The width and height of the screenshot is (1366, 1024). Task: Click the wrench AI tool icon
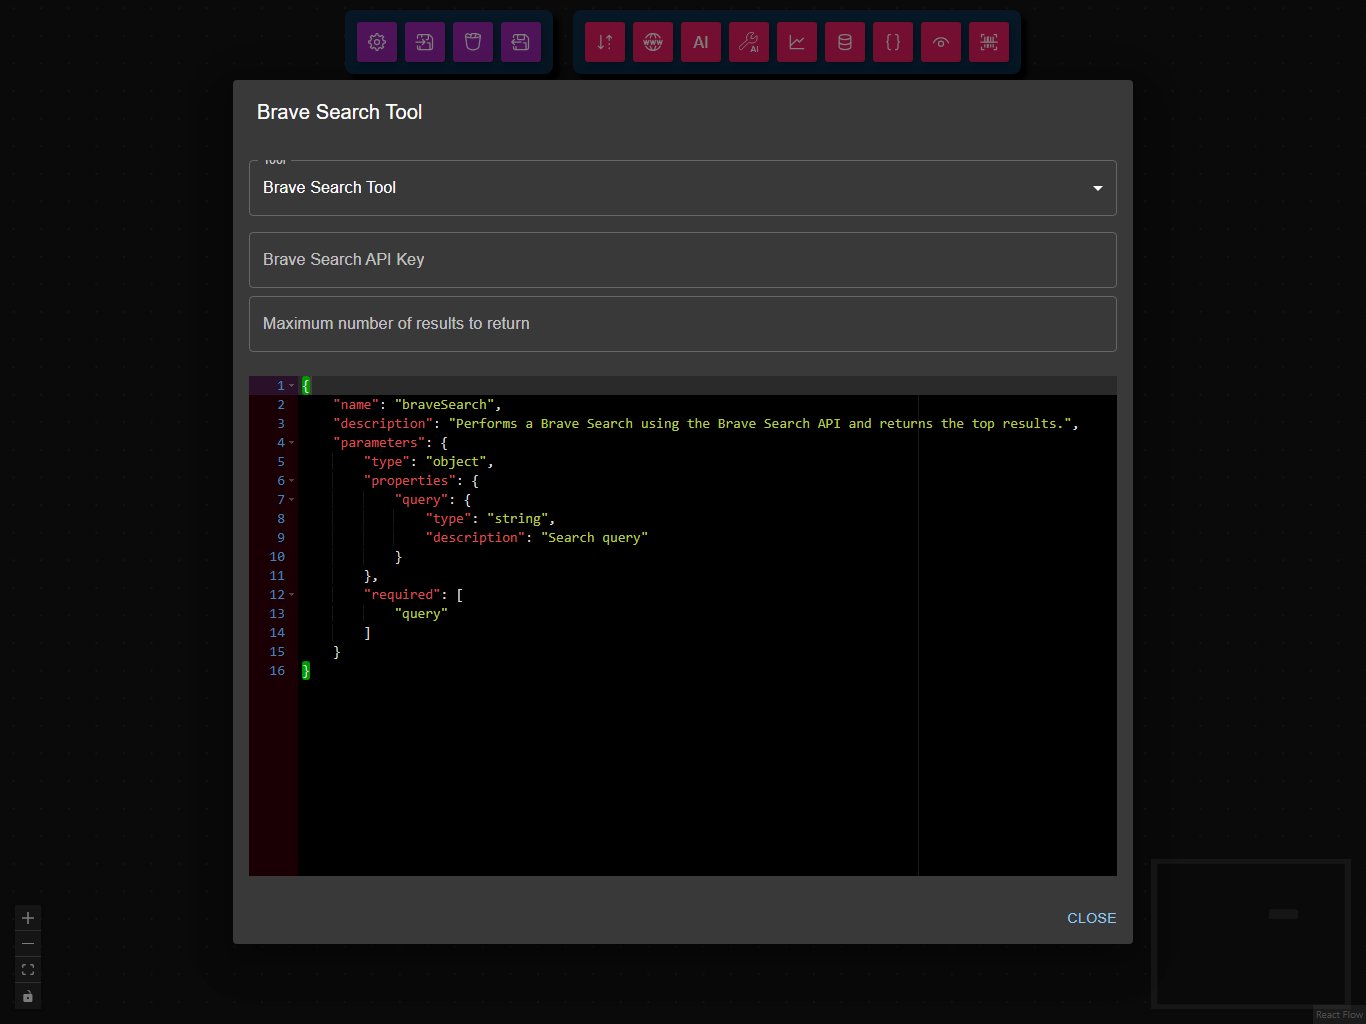tap(749, 42)
